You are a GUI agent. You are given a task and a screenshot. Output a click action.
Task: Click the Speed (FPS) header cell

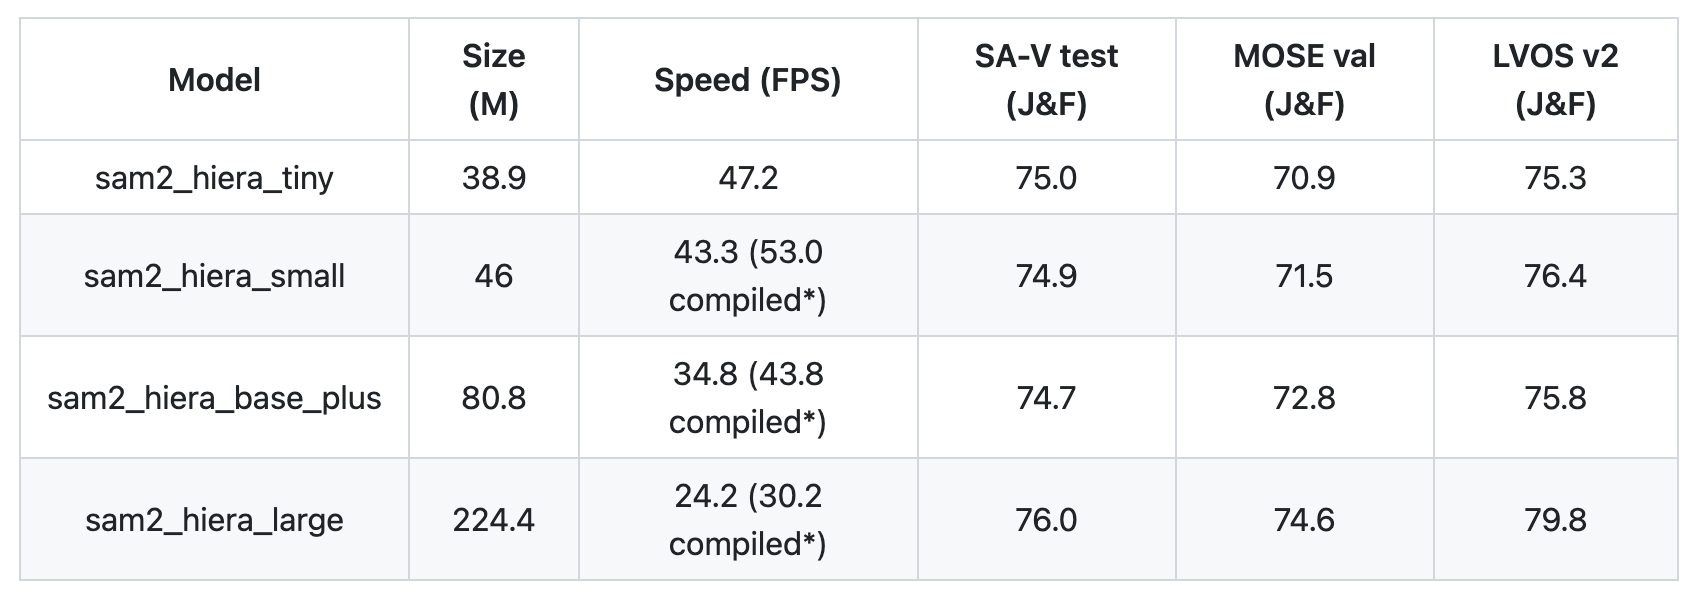pyautogui.click(x=748, y=80)
